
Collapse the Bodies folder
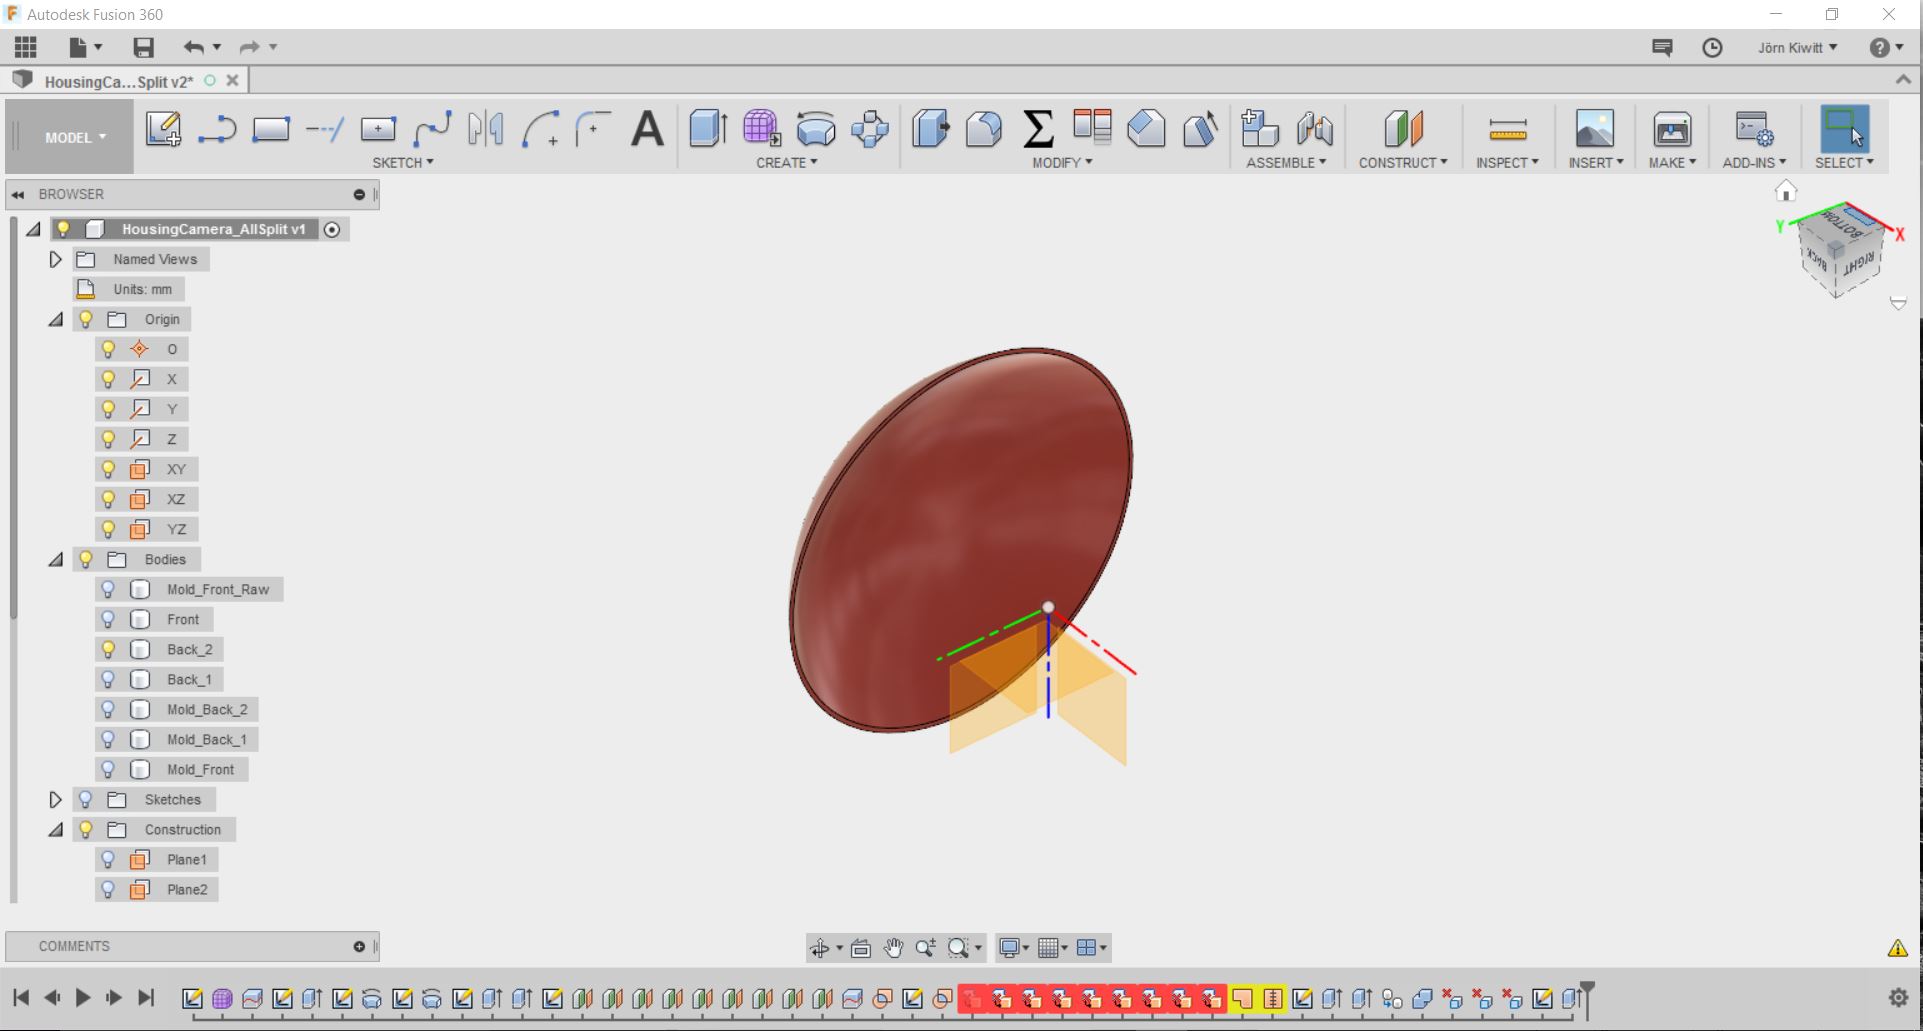(x=56, y=560)
